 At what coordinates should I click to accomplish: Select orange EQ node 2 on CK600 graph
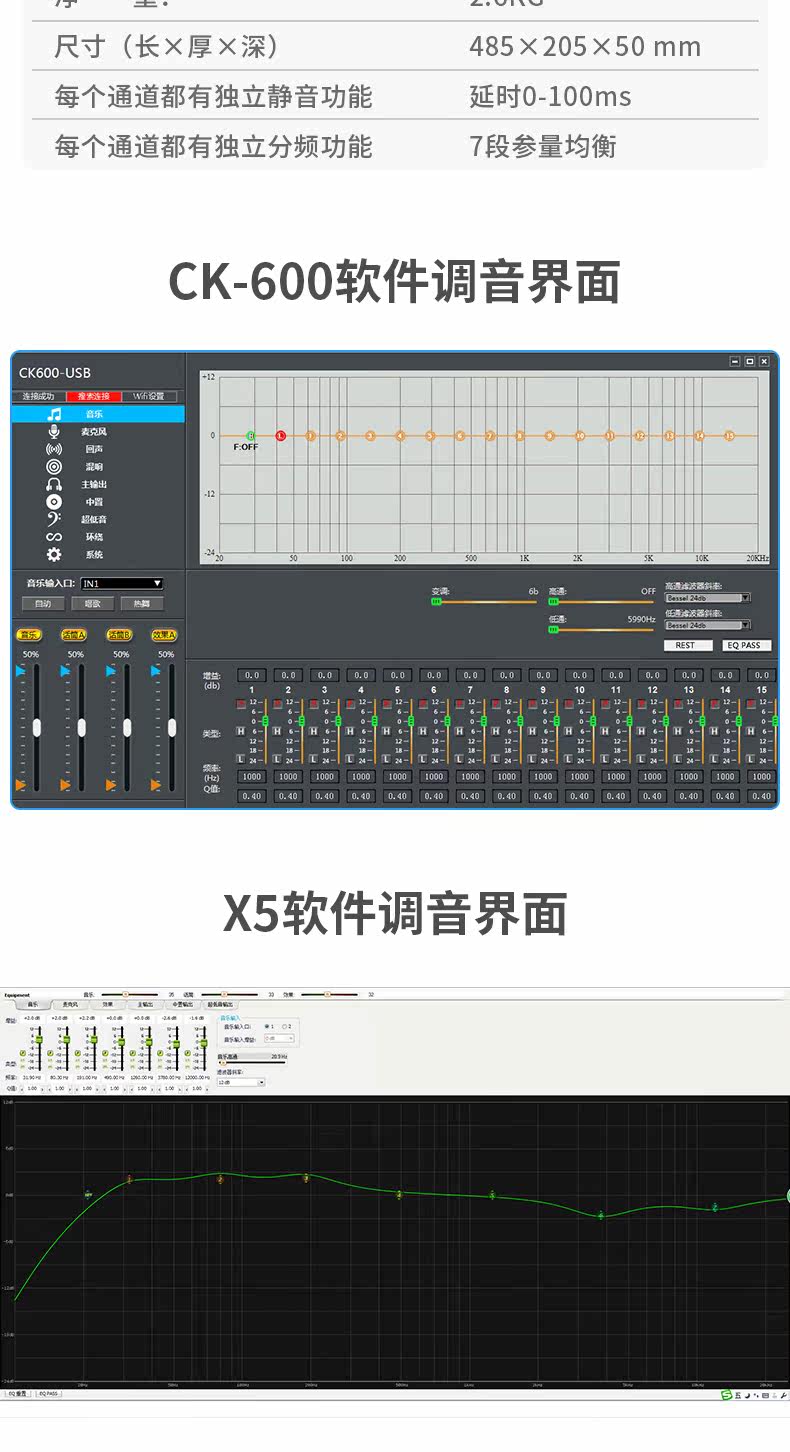point(340,435)
